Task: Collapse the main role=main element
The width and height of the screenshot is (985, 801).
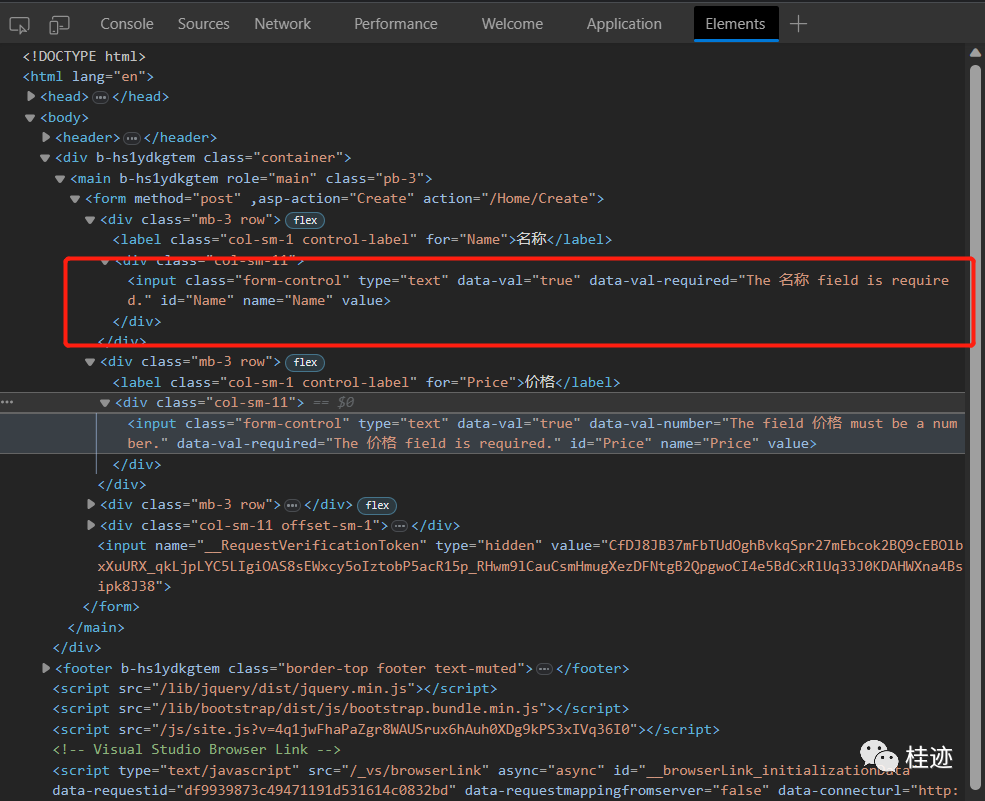Action: (60, 179)
